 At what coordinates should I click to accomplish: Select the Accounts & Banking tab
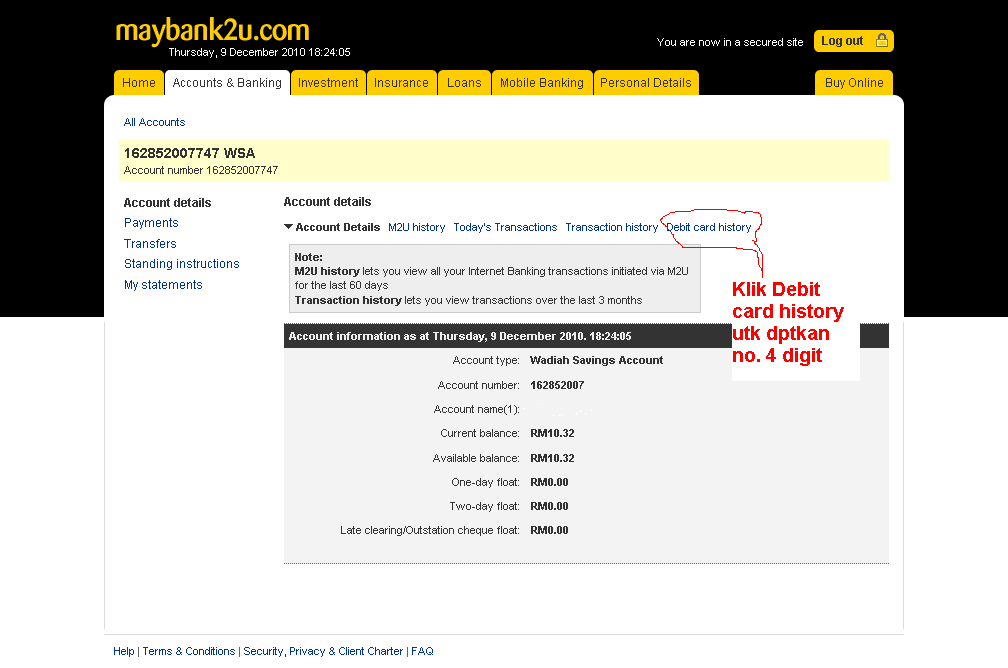(x=227, y=83)
